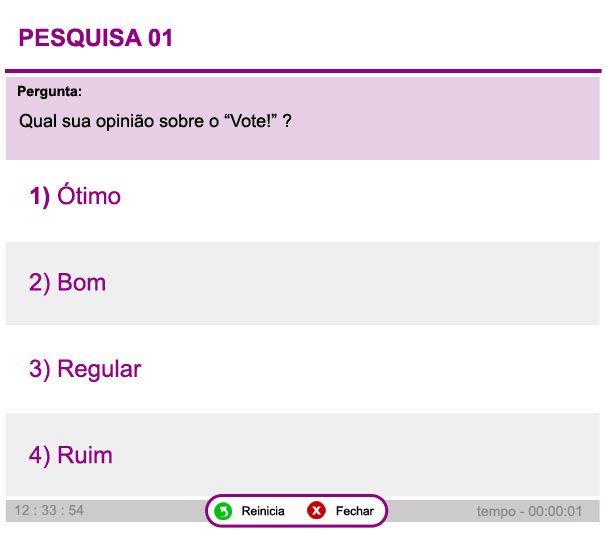Click the question text about "Vote!"
This screenshot has height=533, width=605.
pos(155,121)
